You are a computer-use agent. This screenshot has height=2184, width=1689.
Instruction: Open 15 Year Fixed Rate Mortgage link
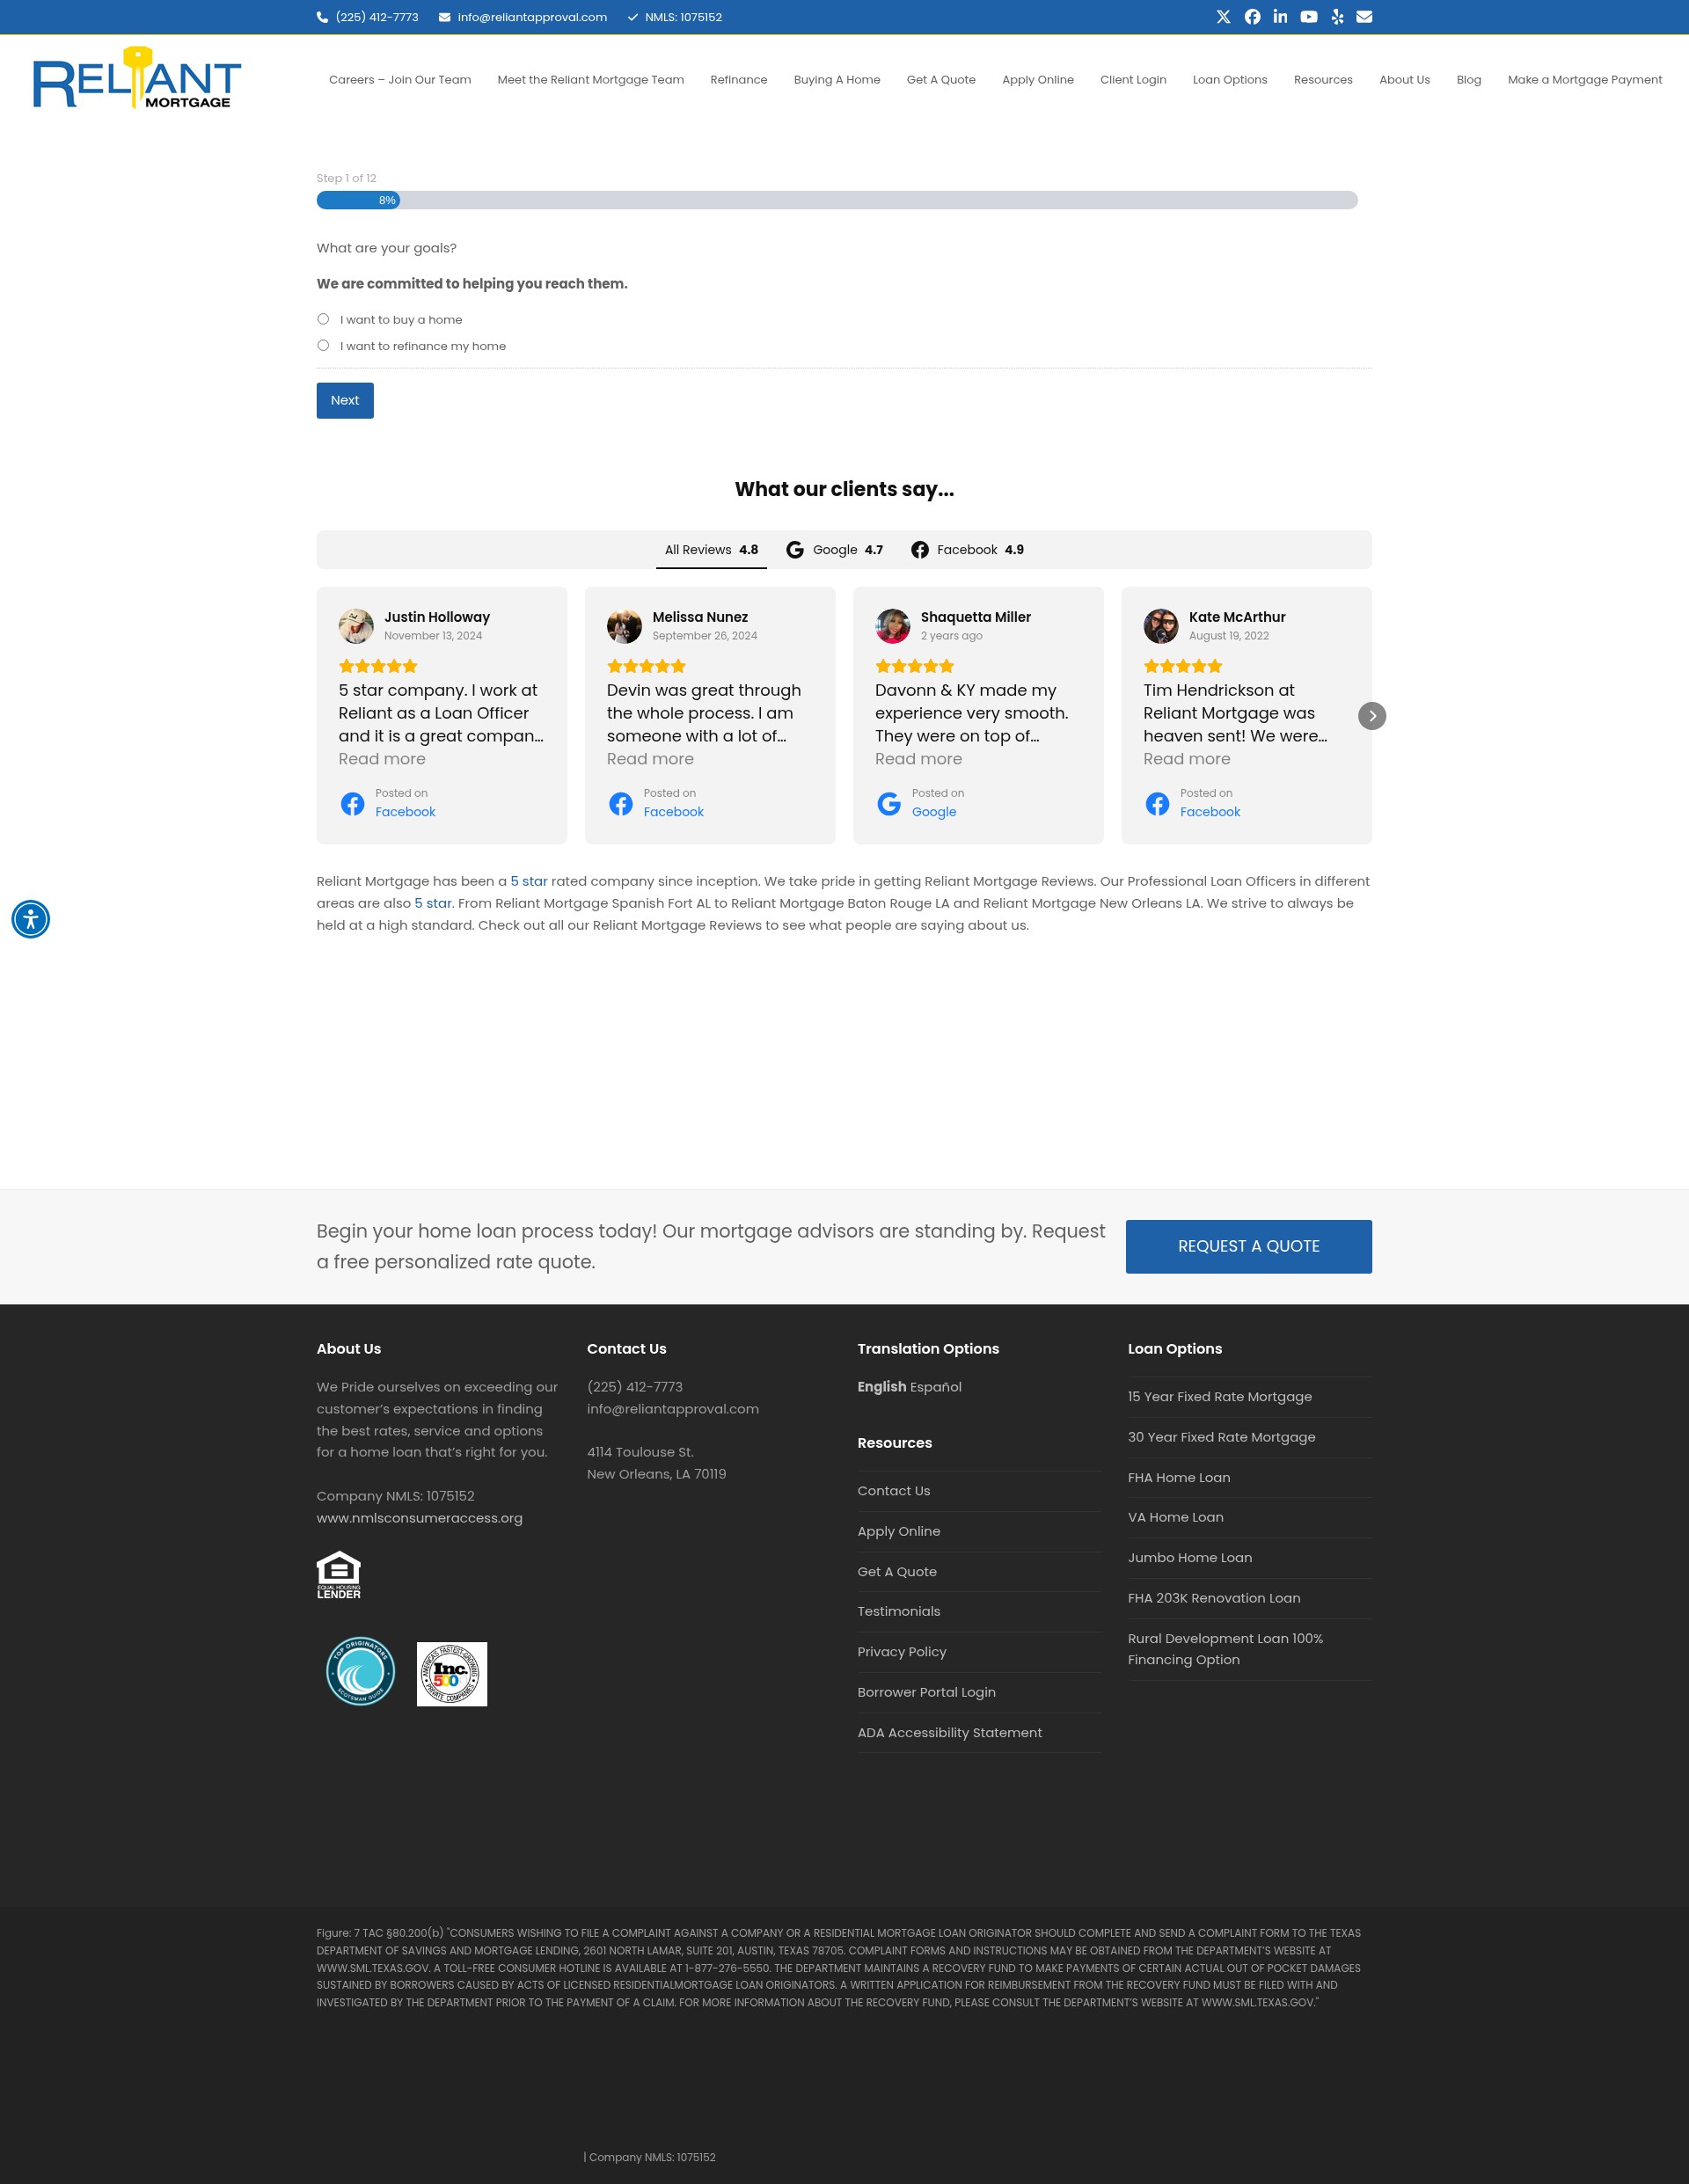coord(1220,1397)
